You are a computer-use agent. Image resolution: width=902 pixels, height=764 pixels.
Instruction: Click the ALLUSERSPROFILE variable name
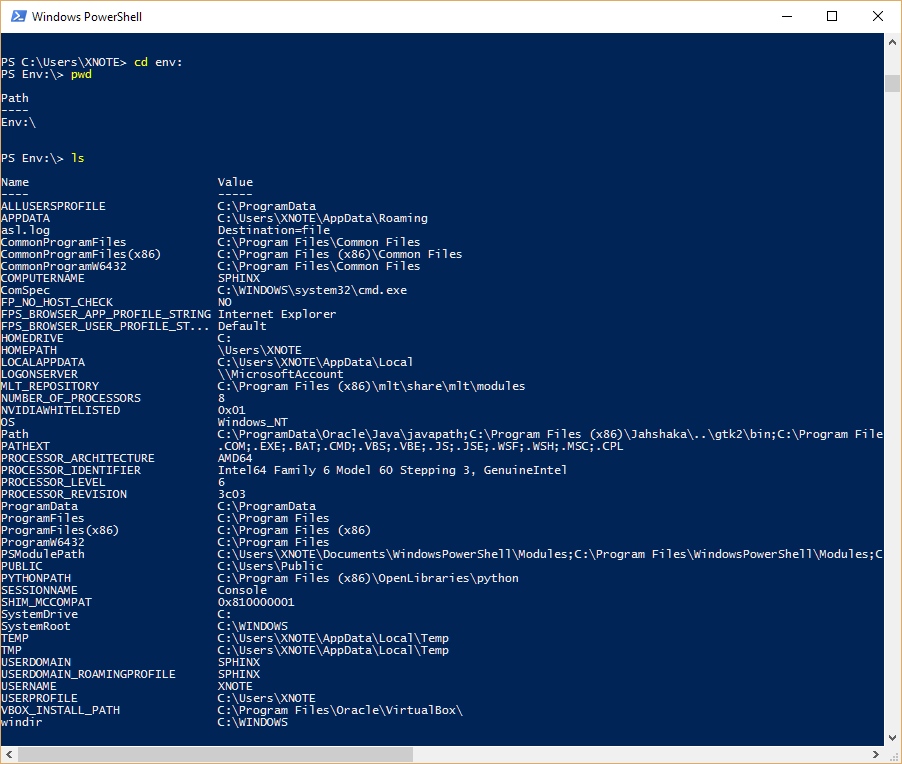click(x=53, y=206)
